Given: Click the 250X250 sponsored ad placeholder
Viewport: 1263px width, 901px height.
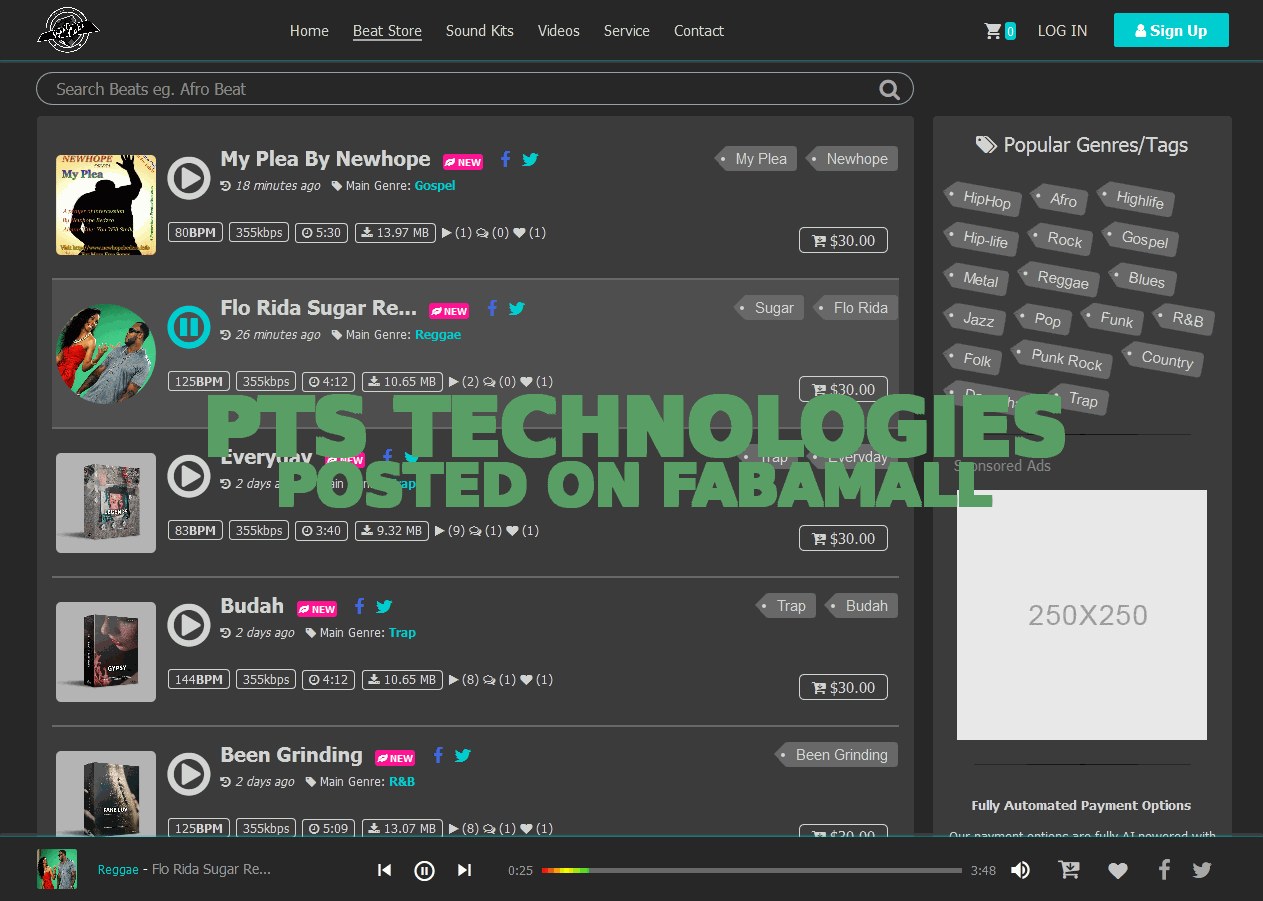Looking at the screenshot, I should pyautogui.click(x=1082, y=615).
